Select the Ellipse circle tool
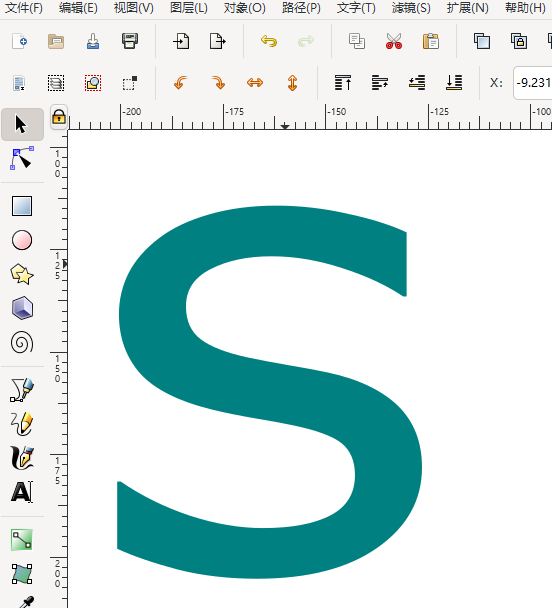Screen dimensions: 552x608 point(22,240)
